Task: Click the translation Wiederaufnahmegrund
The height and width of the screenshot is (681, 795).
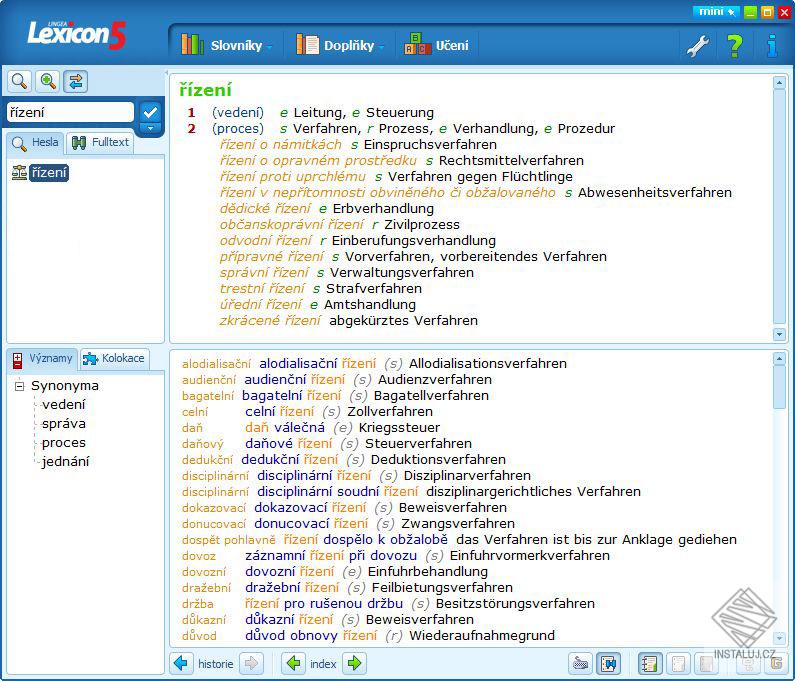Action: [x=482, y=635]
